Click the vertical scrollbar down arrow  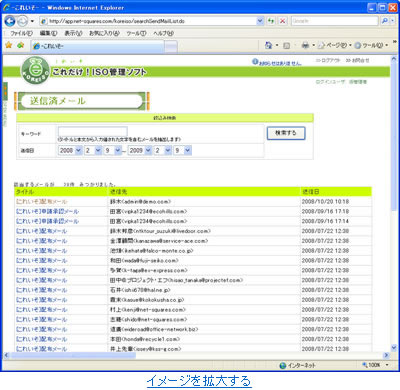pos(394,348)
